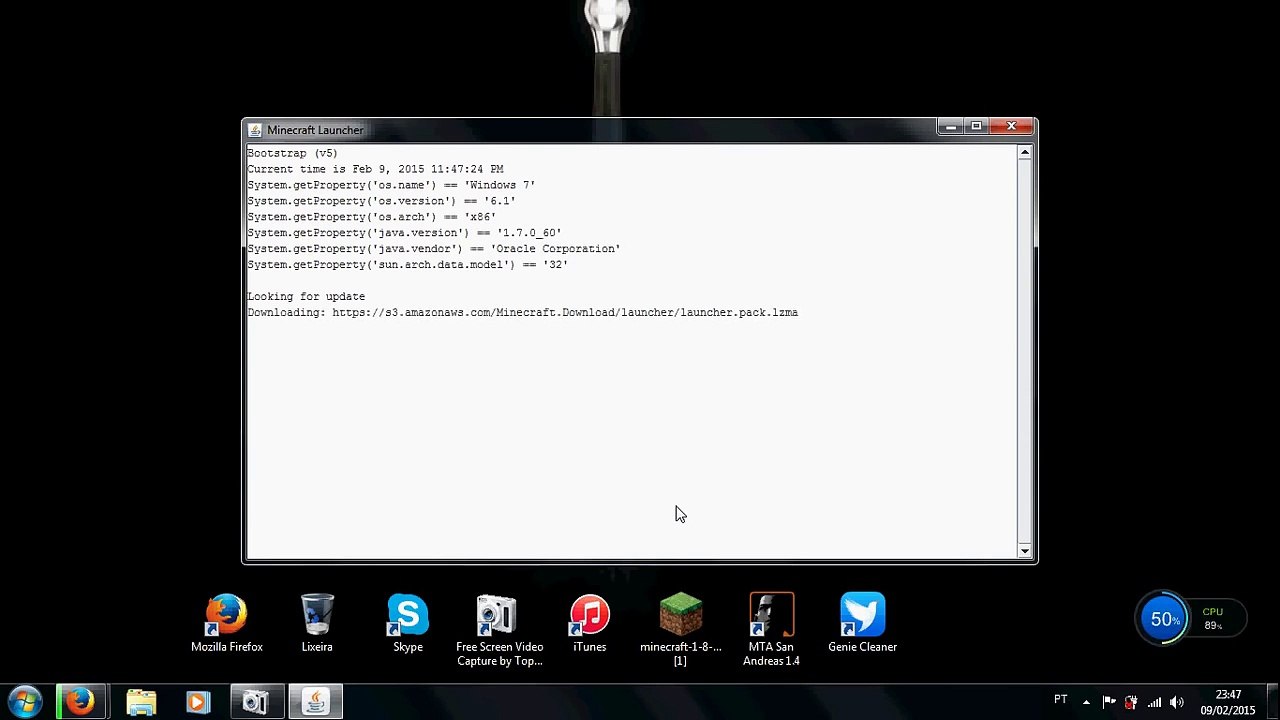Open the volume speaker tray icon
This screenshot has width=1280, height=720.
coord(1177,702)
